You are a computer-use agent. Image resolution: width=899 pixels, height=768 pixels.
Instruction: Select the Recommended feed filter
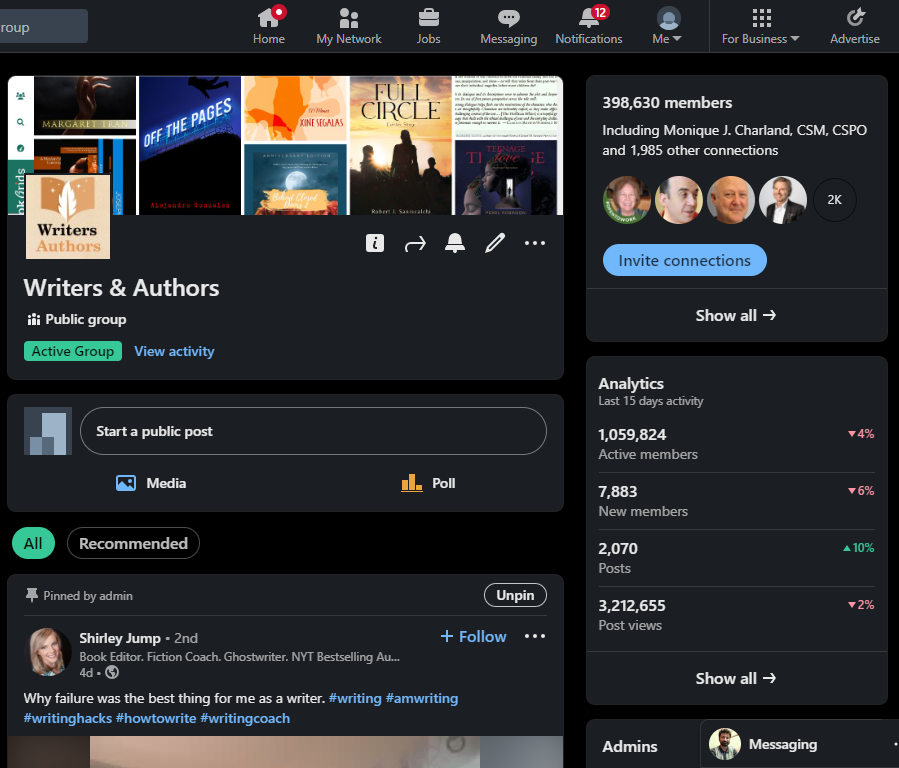133,543
